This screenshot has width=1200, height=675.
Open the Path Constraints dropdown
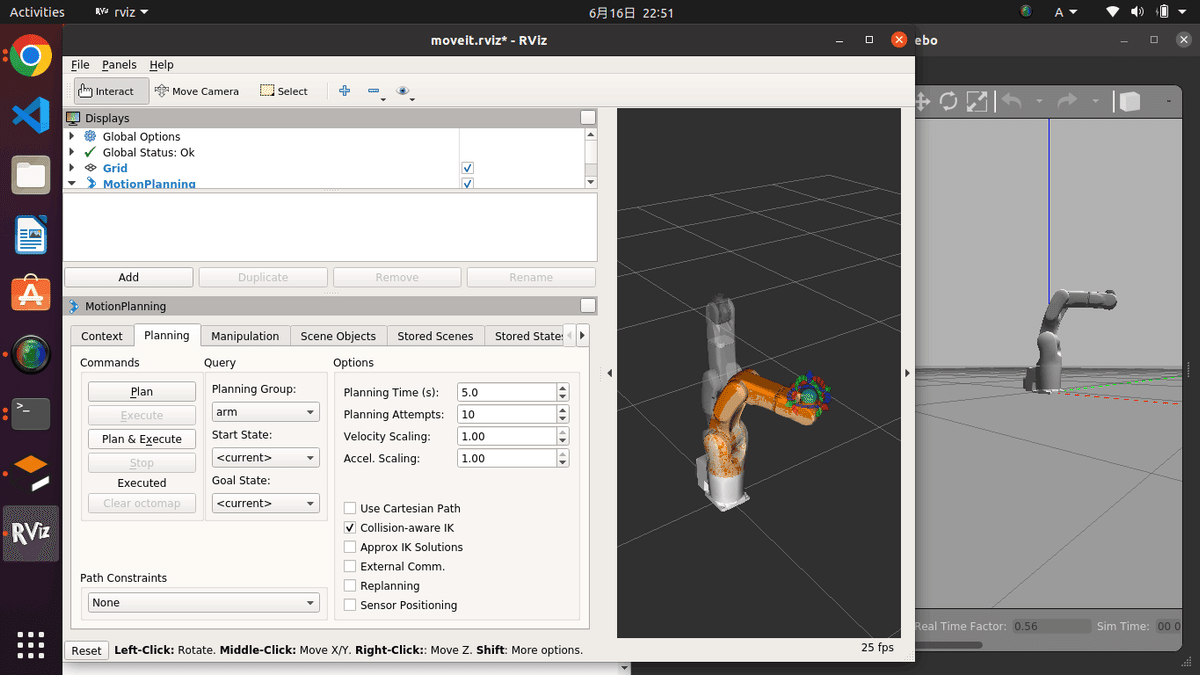tap(203, 603)
